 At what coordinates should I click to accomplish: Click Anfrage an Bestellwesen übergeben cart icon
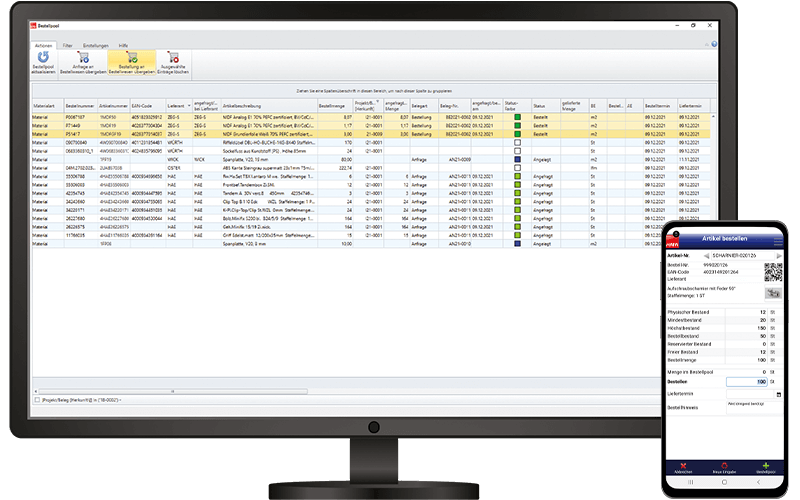click(x=83, y=57)
